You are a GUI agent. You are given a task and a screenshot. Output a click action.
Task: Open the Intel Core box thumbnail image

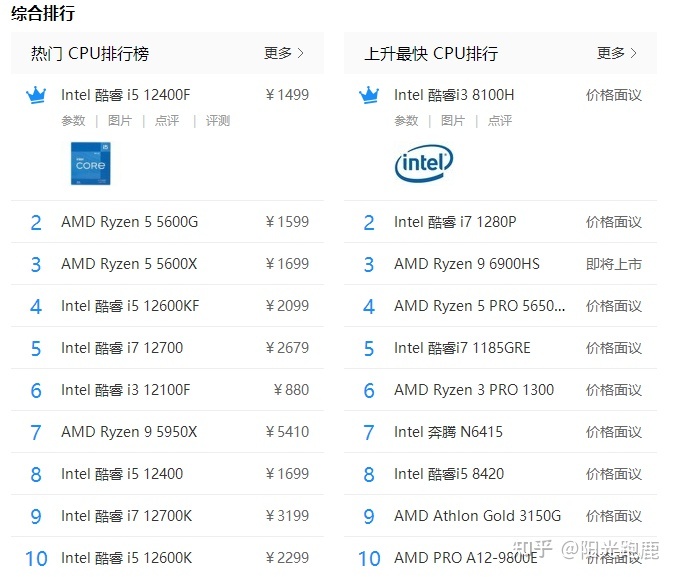[x=91, y=163]
